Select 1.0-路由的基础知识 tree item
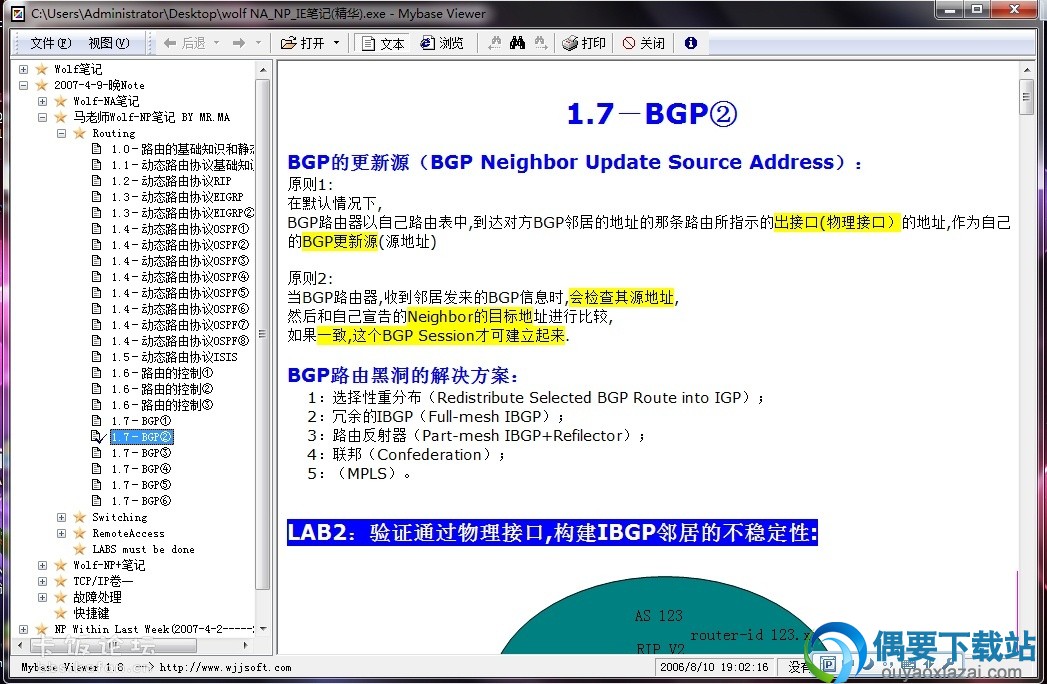The image size is (1047, 684). point(182,150)
